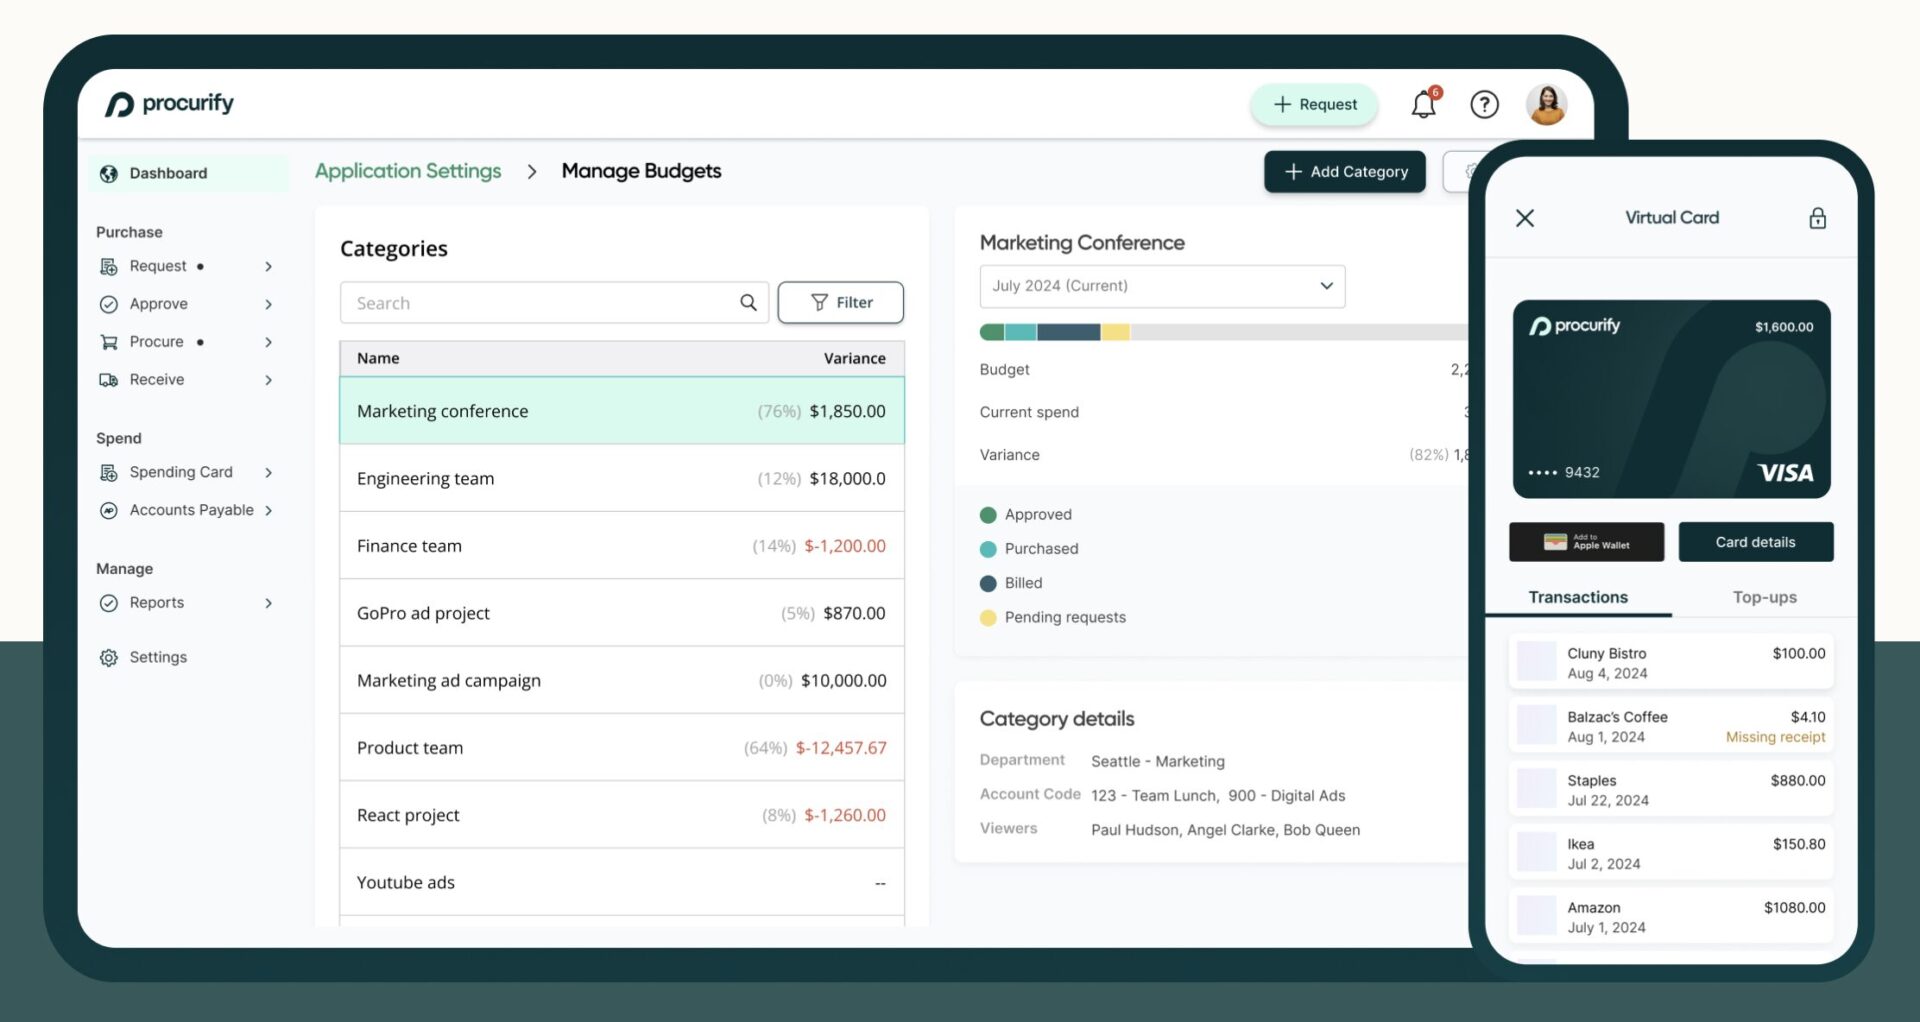This screenshot has width=1920, height=1022.
Task: Select the Transactions tab
Action: click(1578, 597)
